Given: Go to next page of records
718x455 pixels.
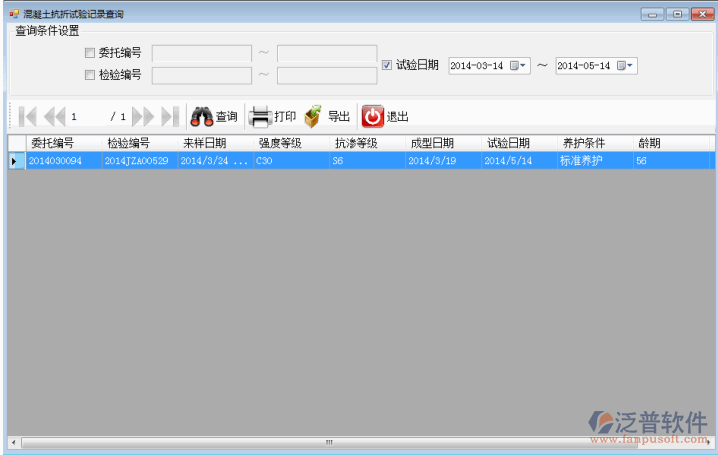Looking at the screenshot, I should (143, 116).
